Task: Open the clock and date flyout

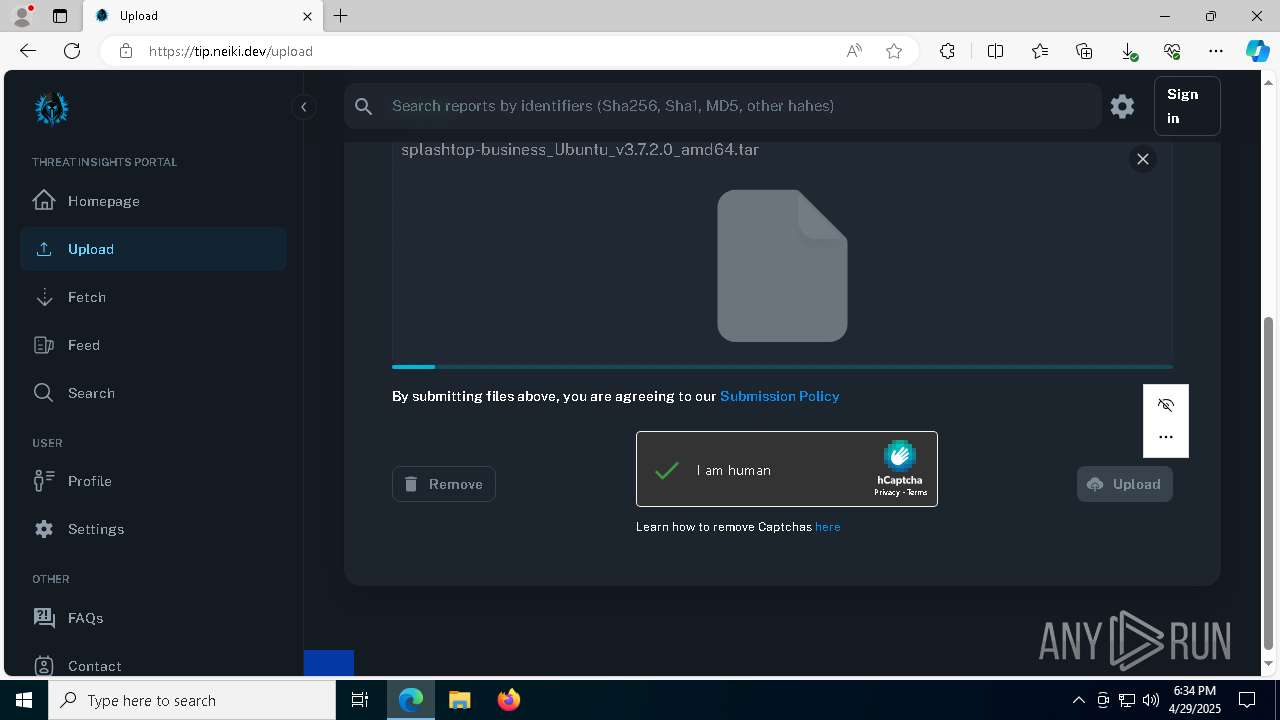Action: (1195, 700)
